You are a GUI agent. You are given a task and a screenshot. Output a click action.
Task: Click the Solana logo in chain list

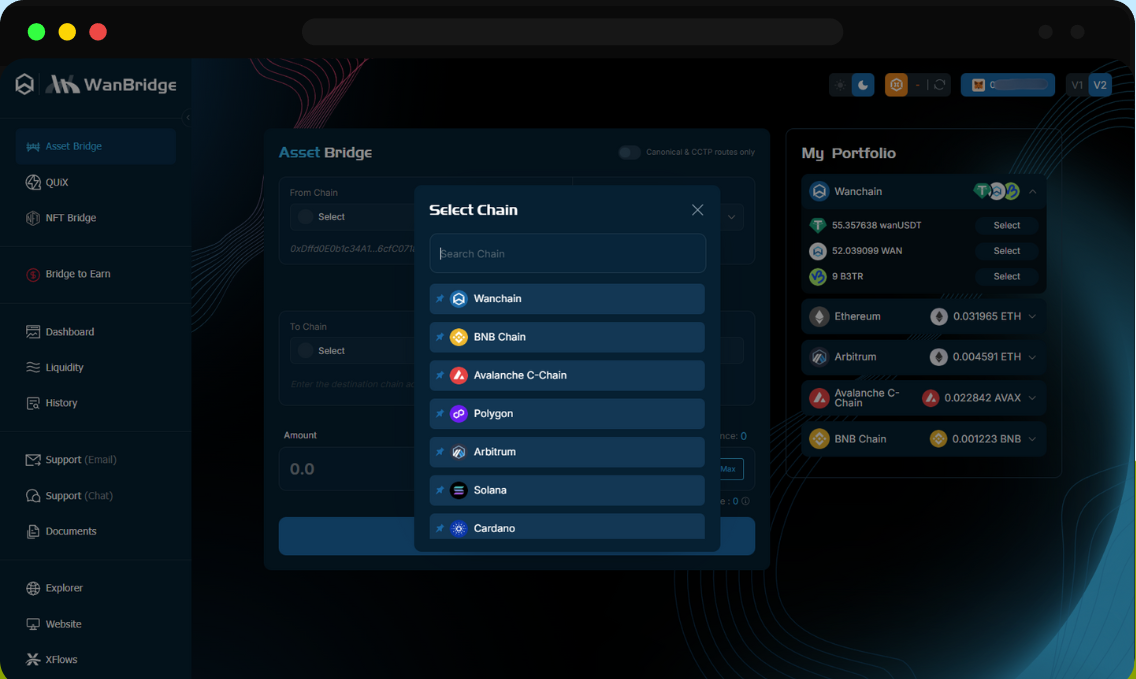tap(459, 490)
